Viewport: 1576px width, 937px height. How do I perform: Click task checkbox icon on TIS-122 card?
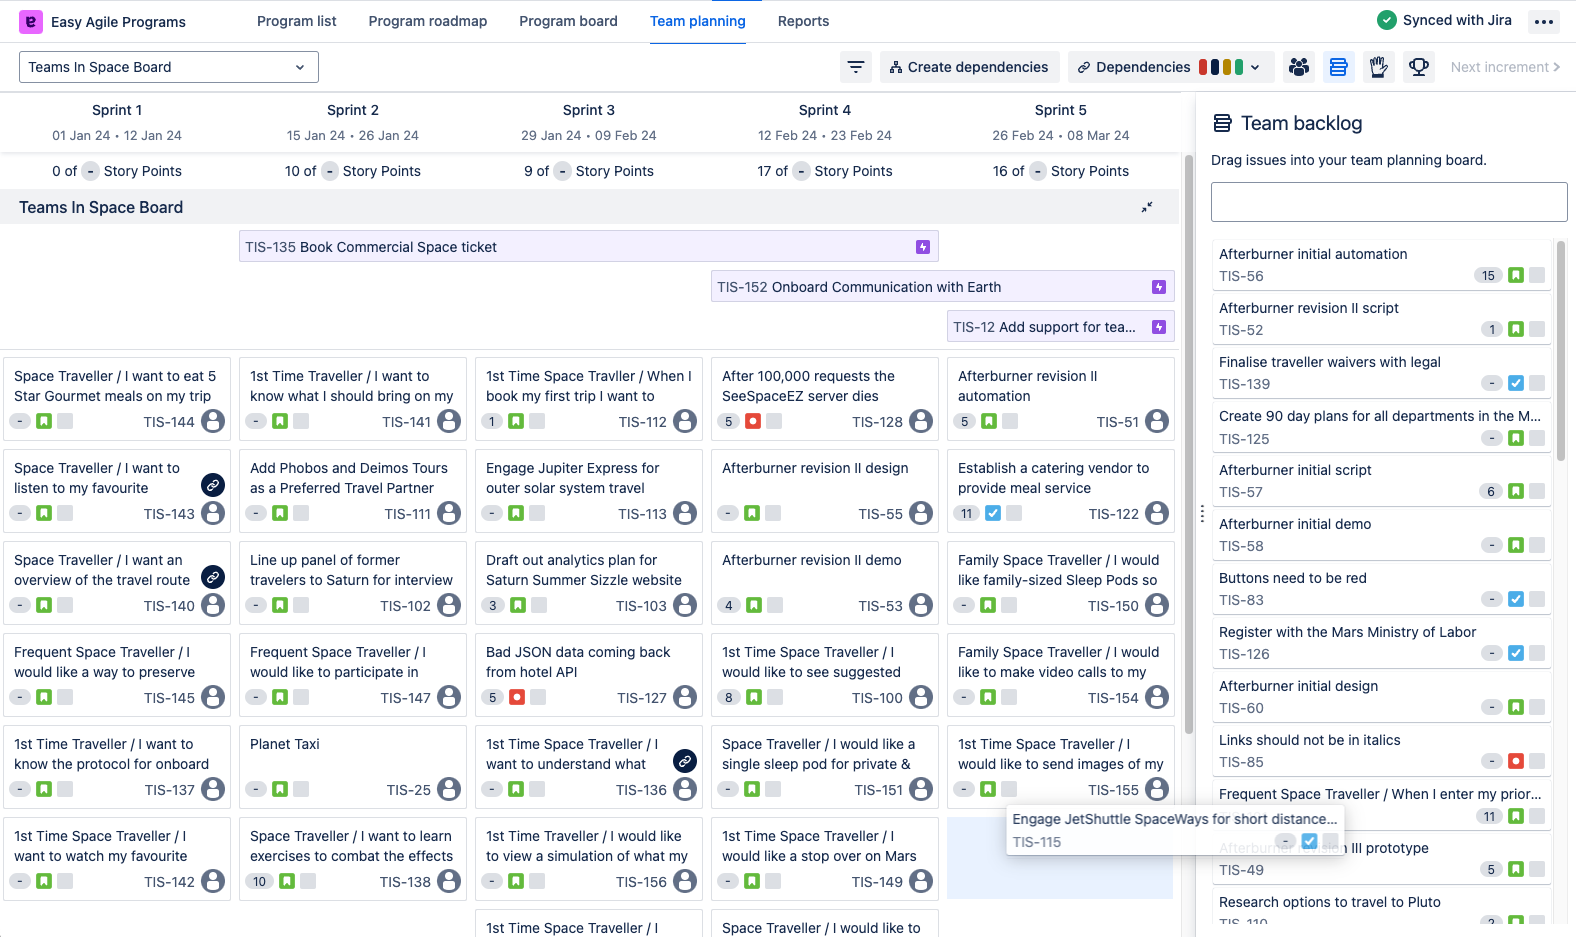tap(993, 513)
